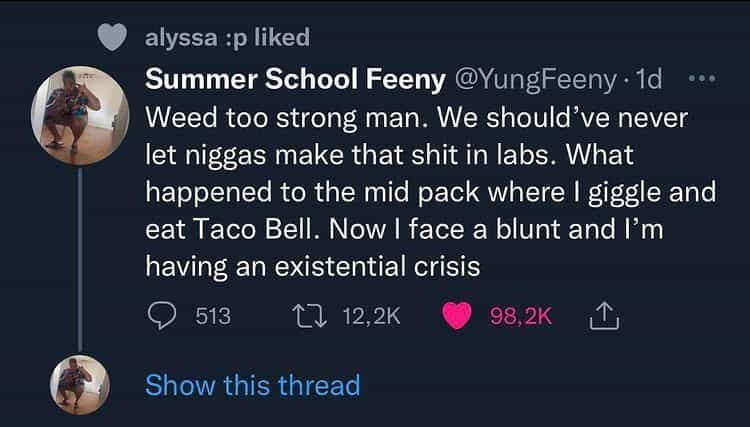
Task: Click the 98,2K likes count
Action: point(523,317)
